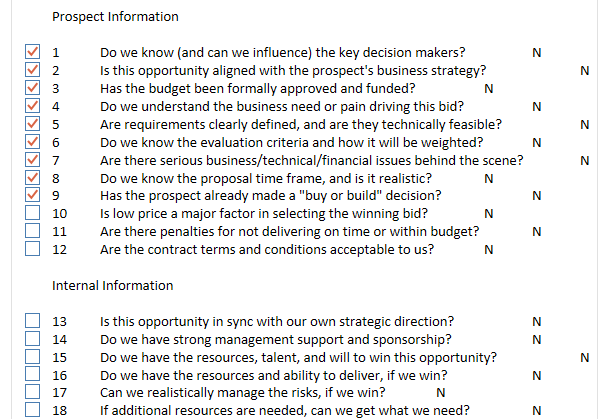Check the box for question 13

(33, 322)
